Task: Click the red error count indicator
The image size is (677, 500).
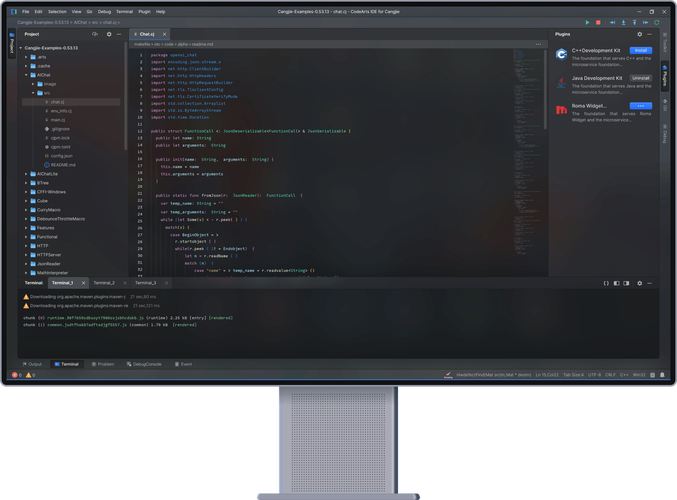Action: 17,375
